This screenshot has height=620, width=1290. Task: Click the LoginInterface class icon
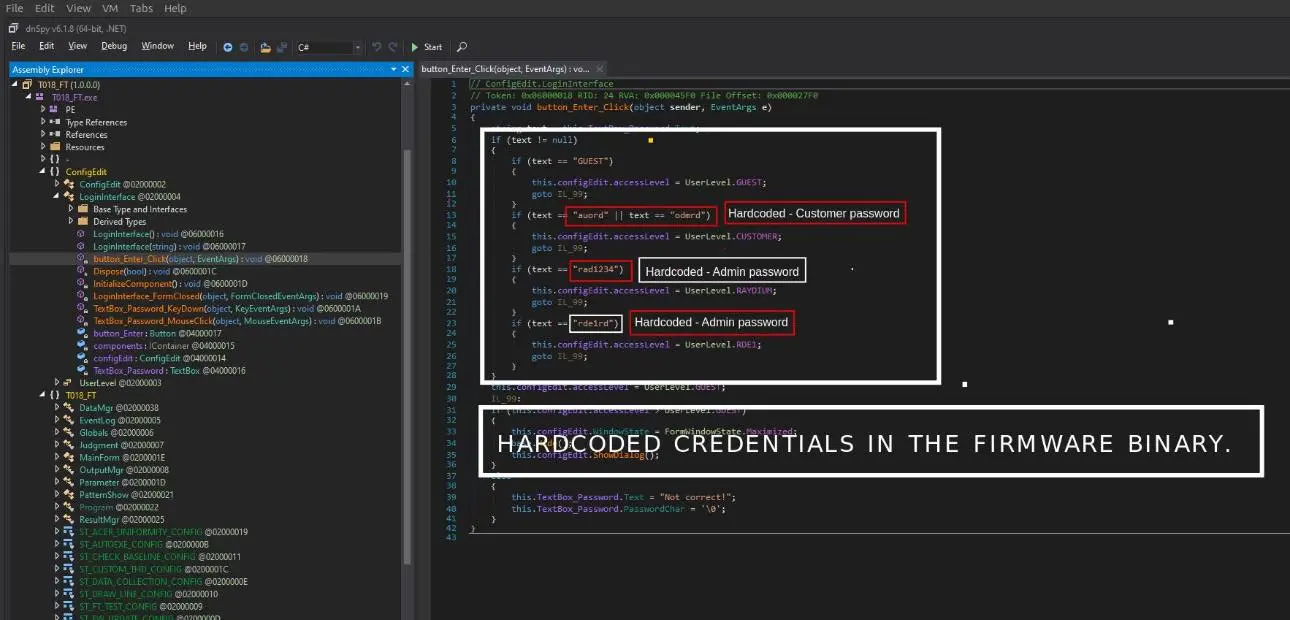pyautogui.click(x=69, y=197)
